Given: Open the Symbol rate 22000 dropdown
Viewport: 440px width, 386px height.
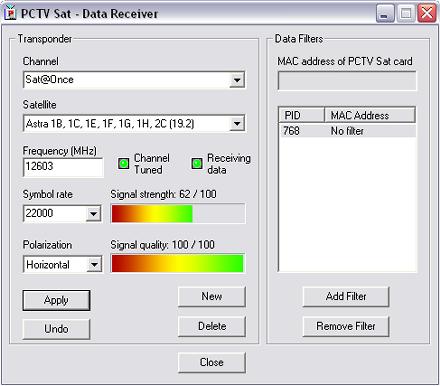Looking at the screenshot, I should (93, 214).
